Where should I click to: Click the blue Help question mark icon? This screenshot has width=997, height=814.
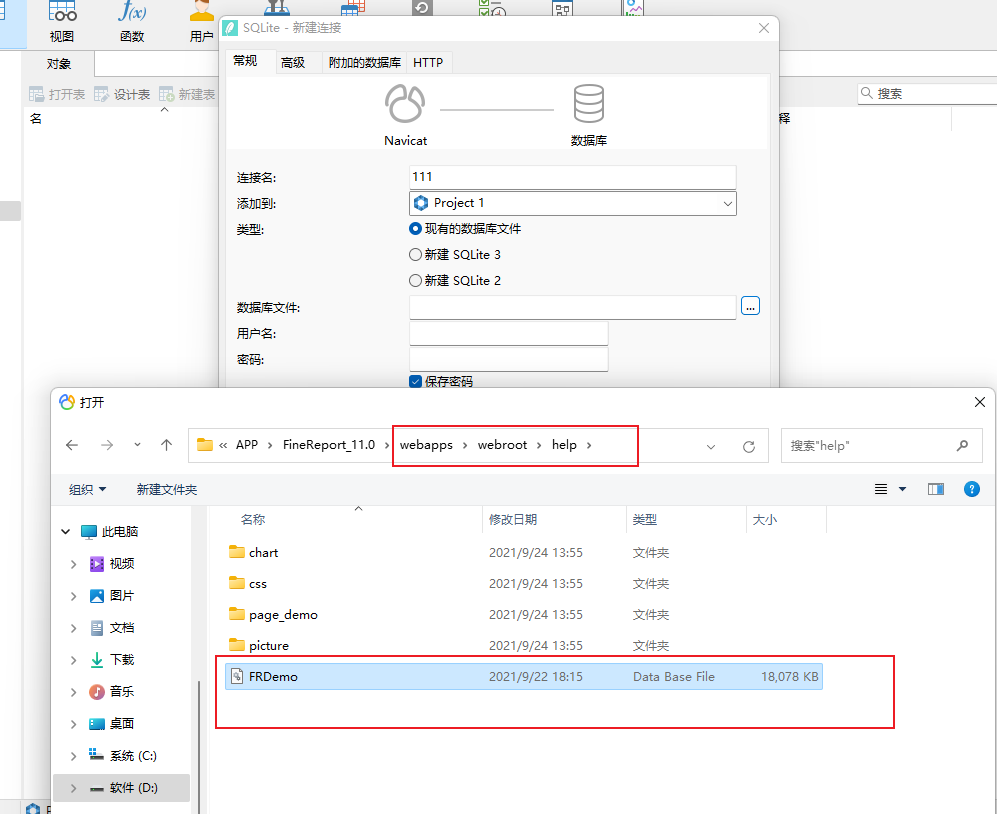(x=972, y=489)
